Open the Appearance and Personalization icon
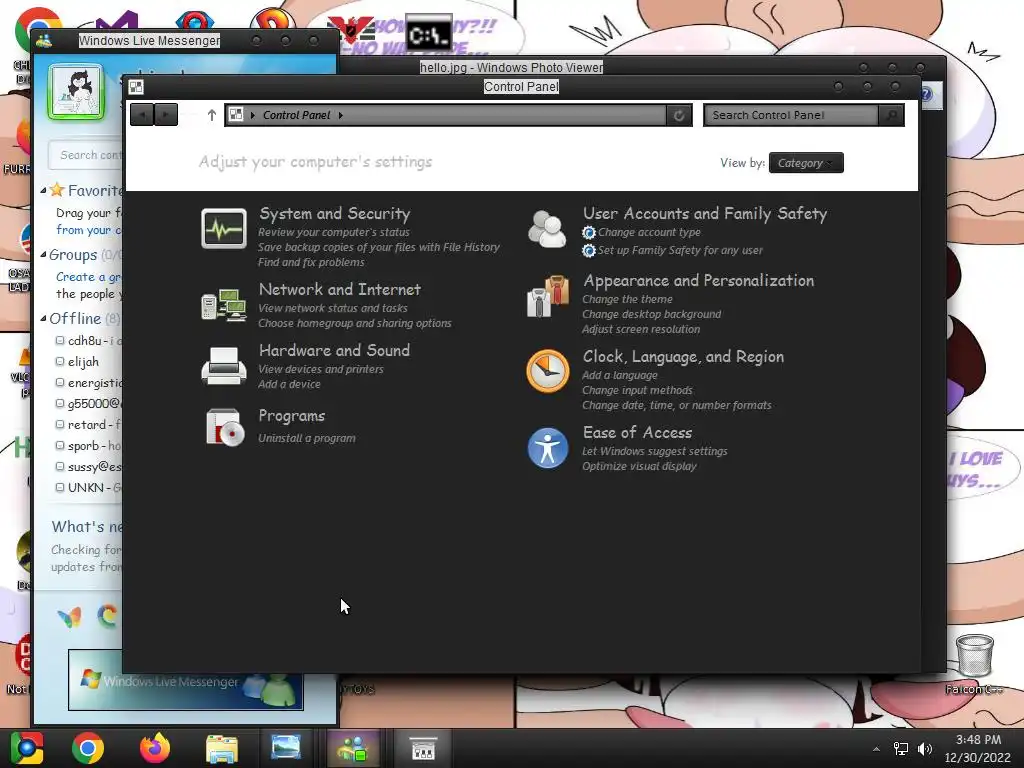This screenshot has height=768, width=1024. coord(547,296)
